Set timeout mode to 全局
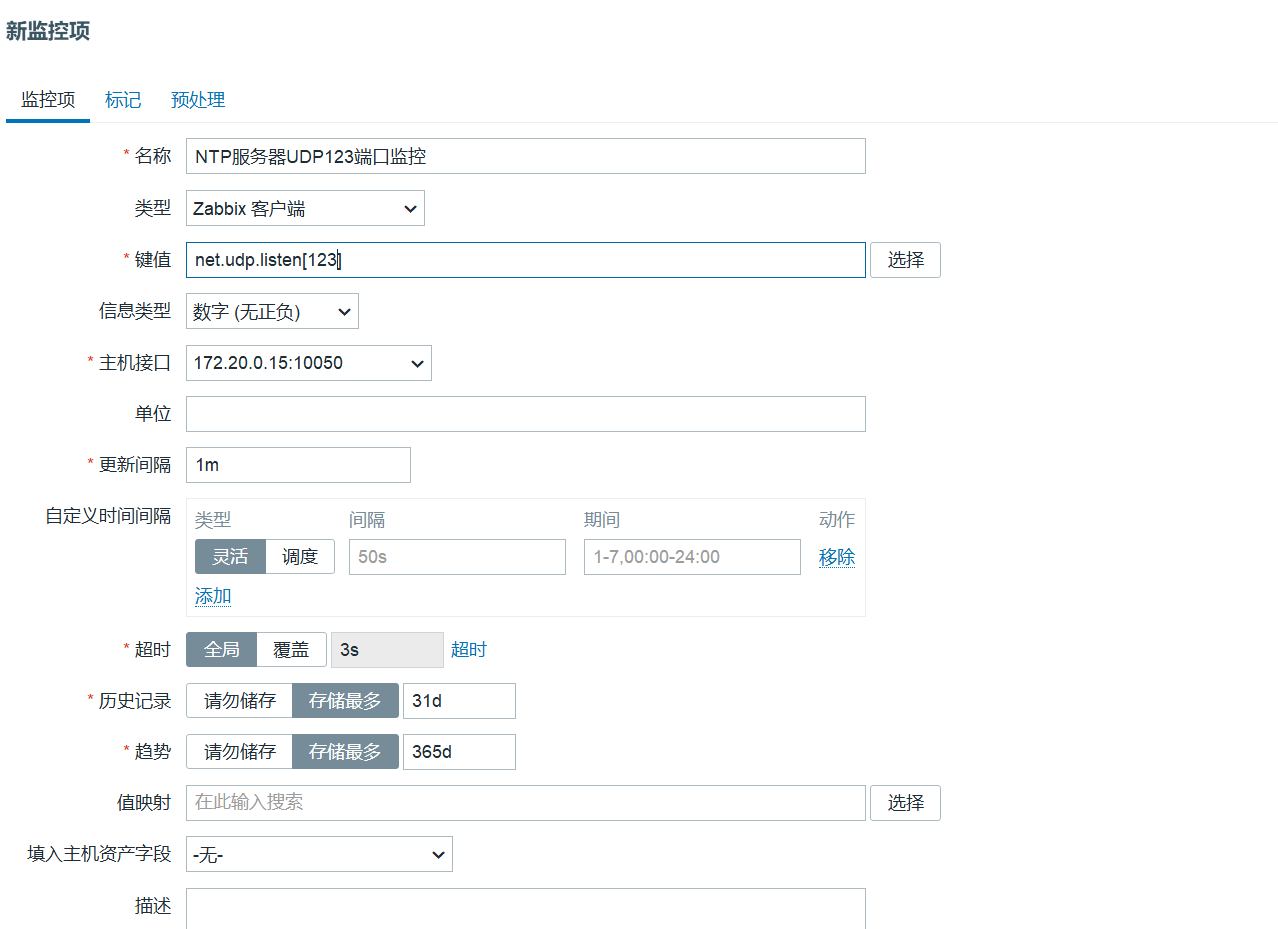This screenshot has height=929, width=1278. 221,650
